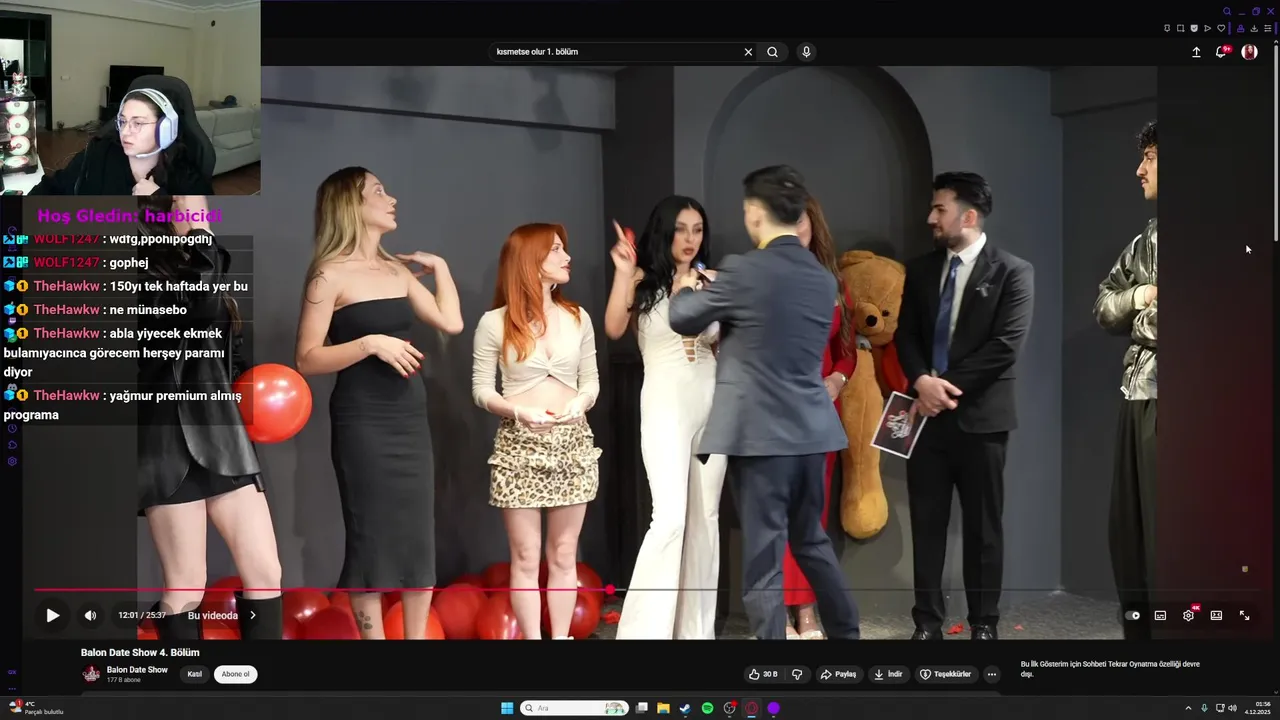1280x720 pixels.
Task: Click the browser toolbar pin icon
Action: 1167,28
